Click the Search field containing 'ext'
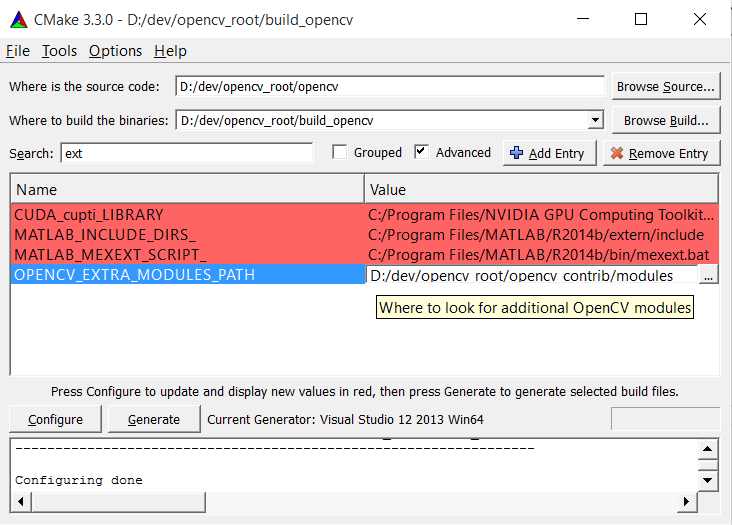 [187, 153]
